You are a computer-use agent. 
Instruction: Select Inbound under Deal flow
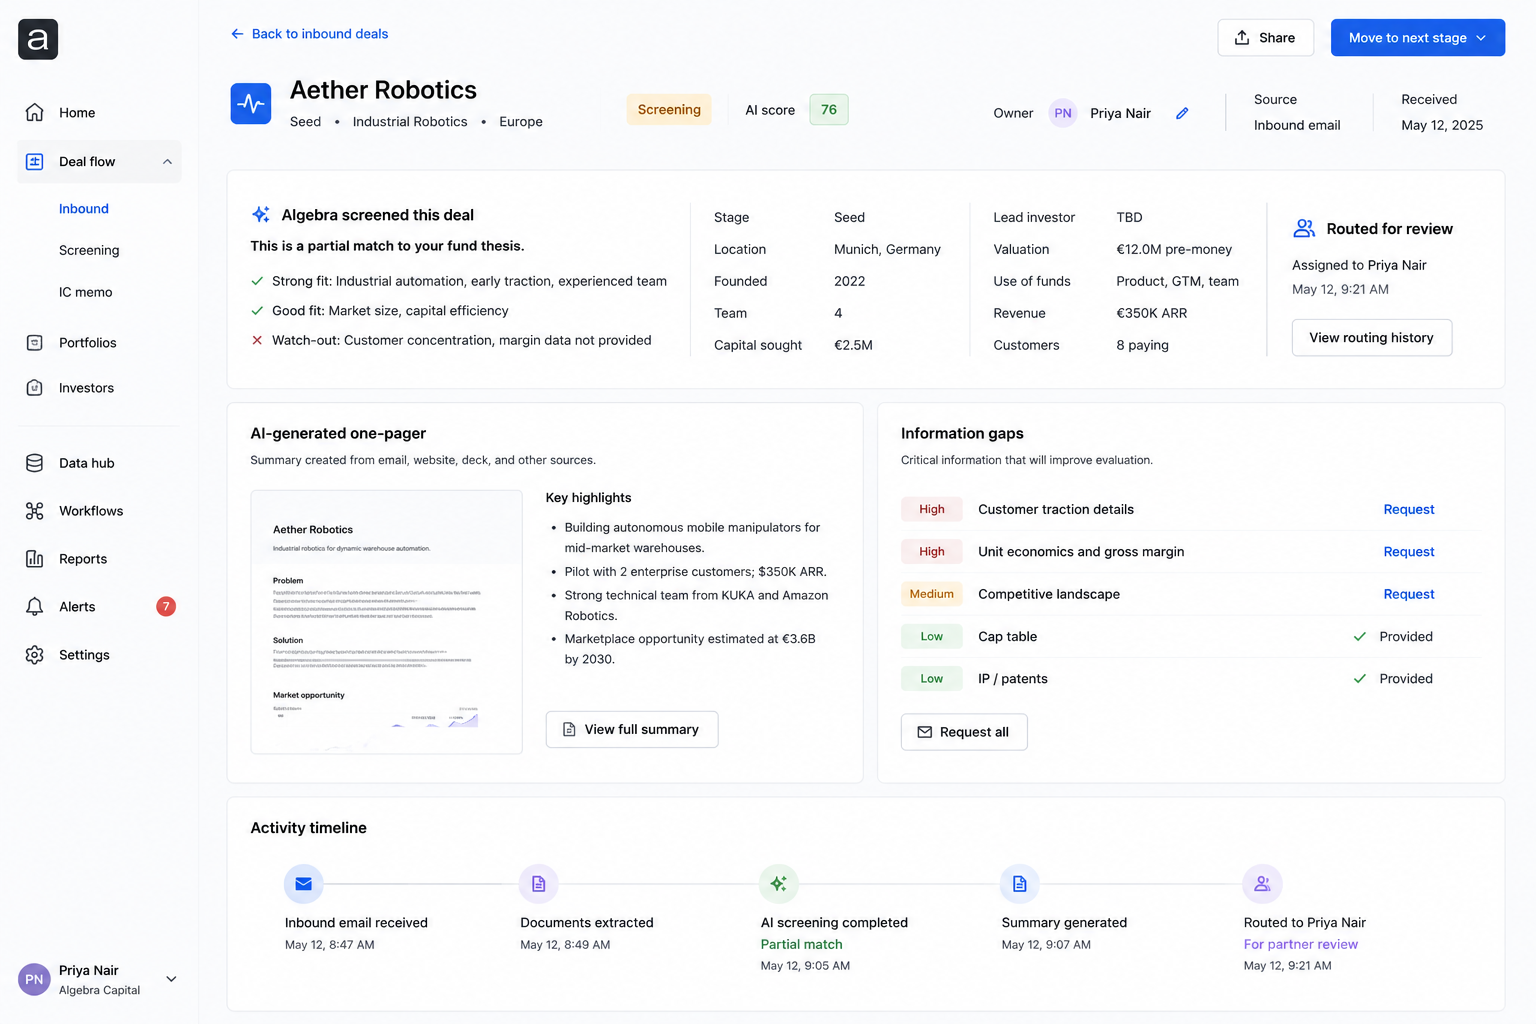coord(84,209)
